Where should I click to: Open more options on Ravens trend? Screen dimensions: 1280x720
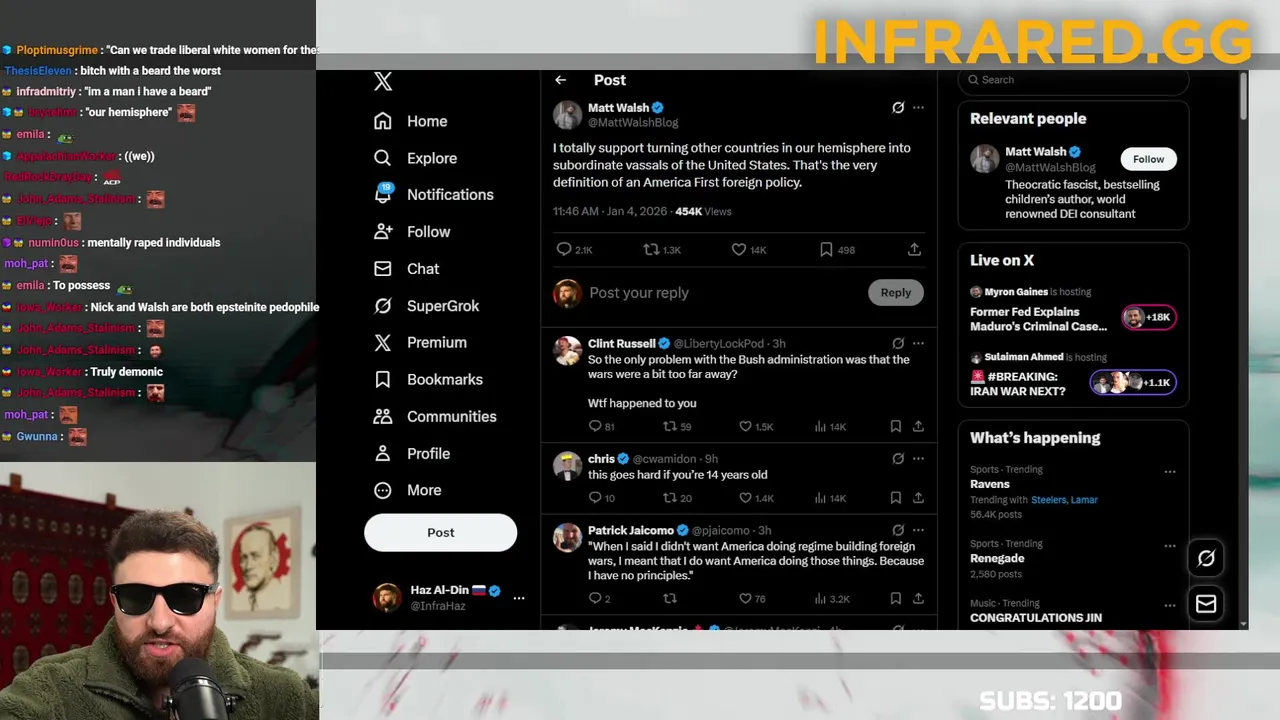1170,472
